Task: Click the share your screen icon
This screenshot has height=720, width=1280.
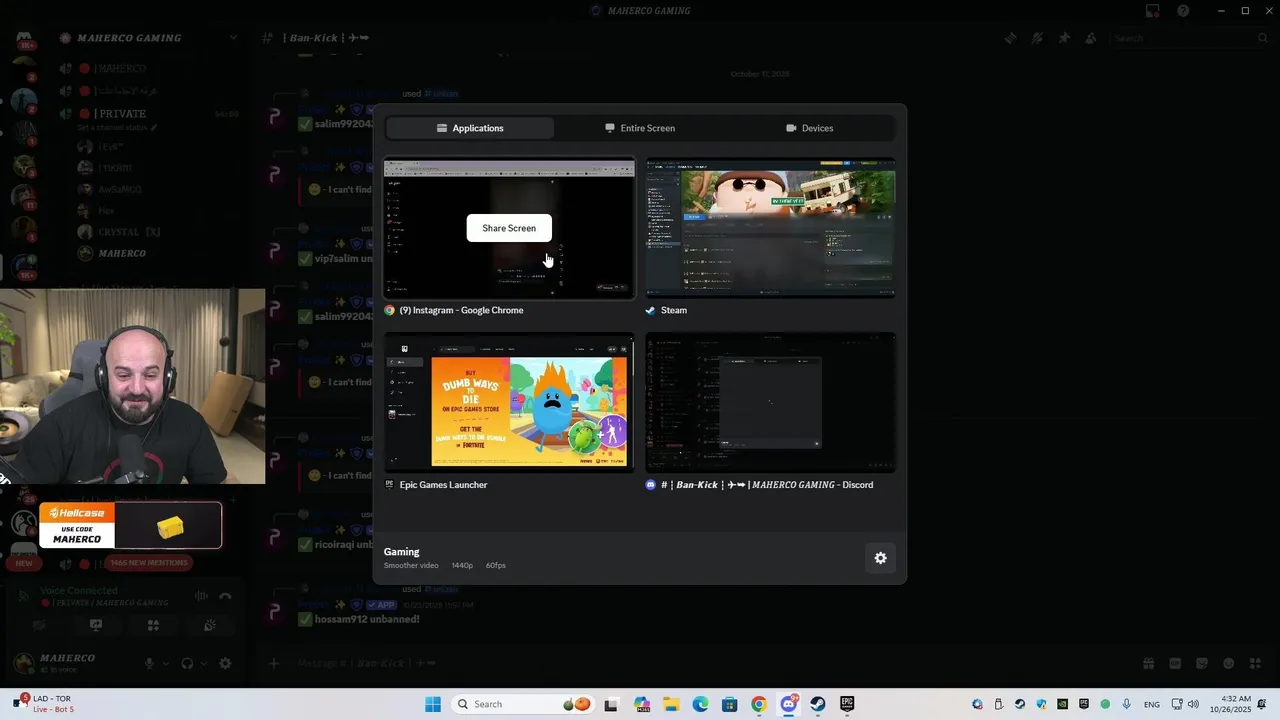Action: pyautogui.click(x=96, y=625)
